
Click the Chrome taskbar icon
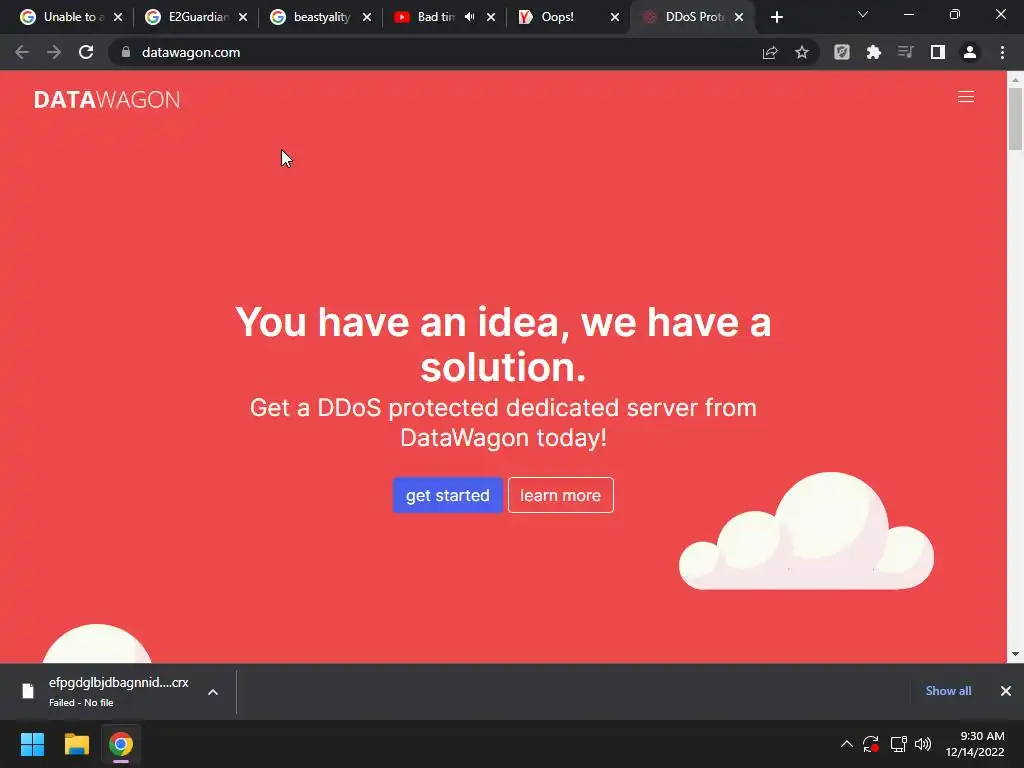[121, 744]
